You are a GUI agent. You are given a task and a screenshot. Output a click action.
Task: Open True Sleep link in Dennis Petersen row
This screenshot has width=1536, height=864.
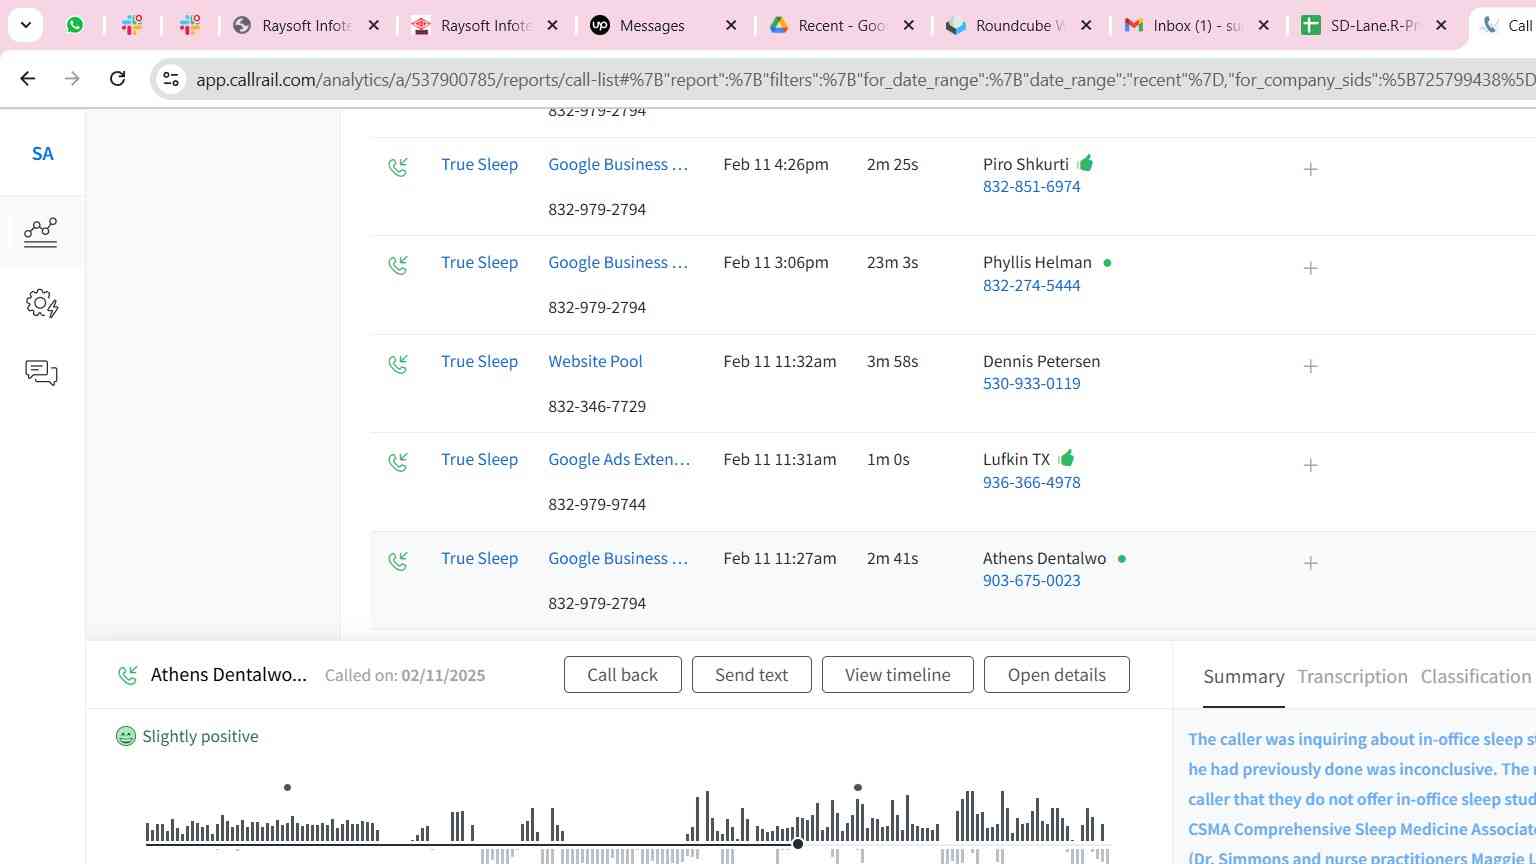click(479, 362)
